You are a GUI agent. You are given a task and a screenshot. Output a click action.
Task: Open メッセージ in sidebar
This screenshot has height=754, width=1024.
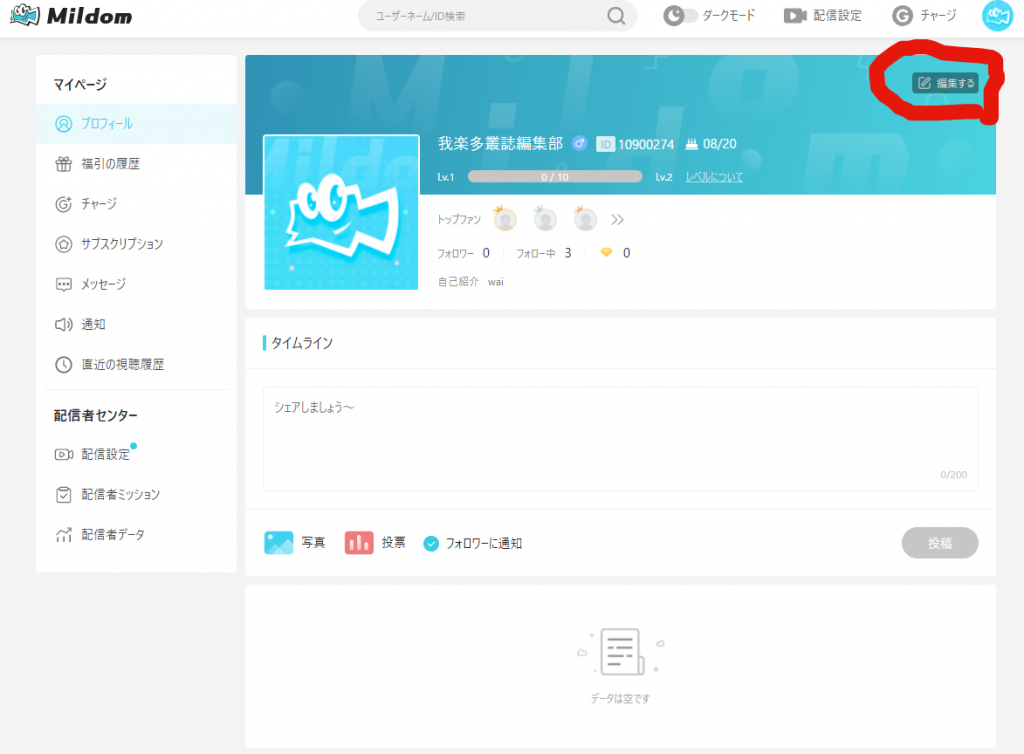(x=103, y=284)
